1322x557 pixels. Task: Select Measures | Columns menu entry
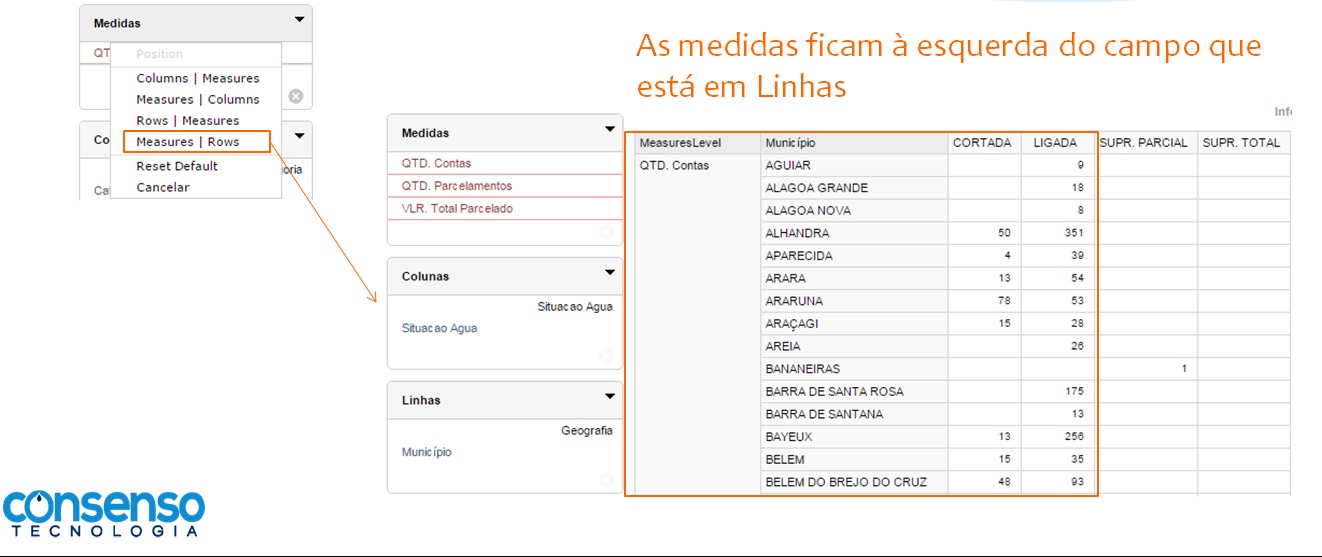point(197,99)
